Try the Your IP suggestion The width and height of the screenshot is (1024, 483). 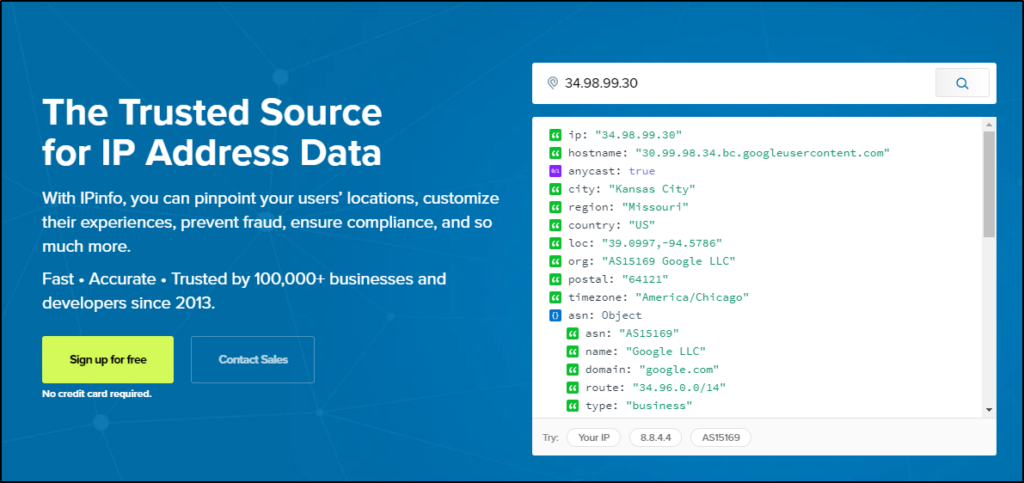point(594,437)
